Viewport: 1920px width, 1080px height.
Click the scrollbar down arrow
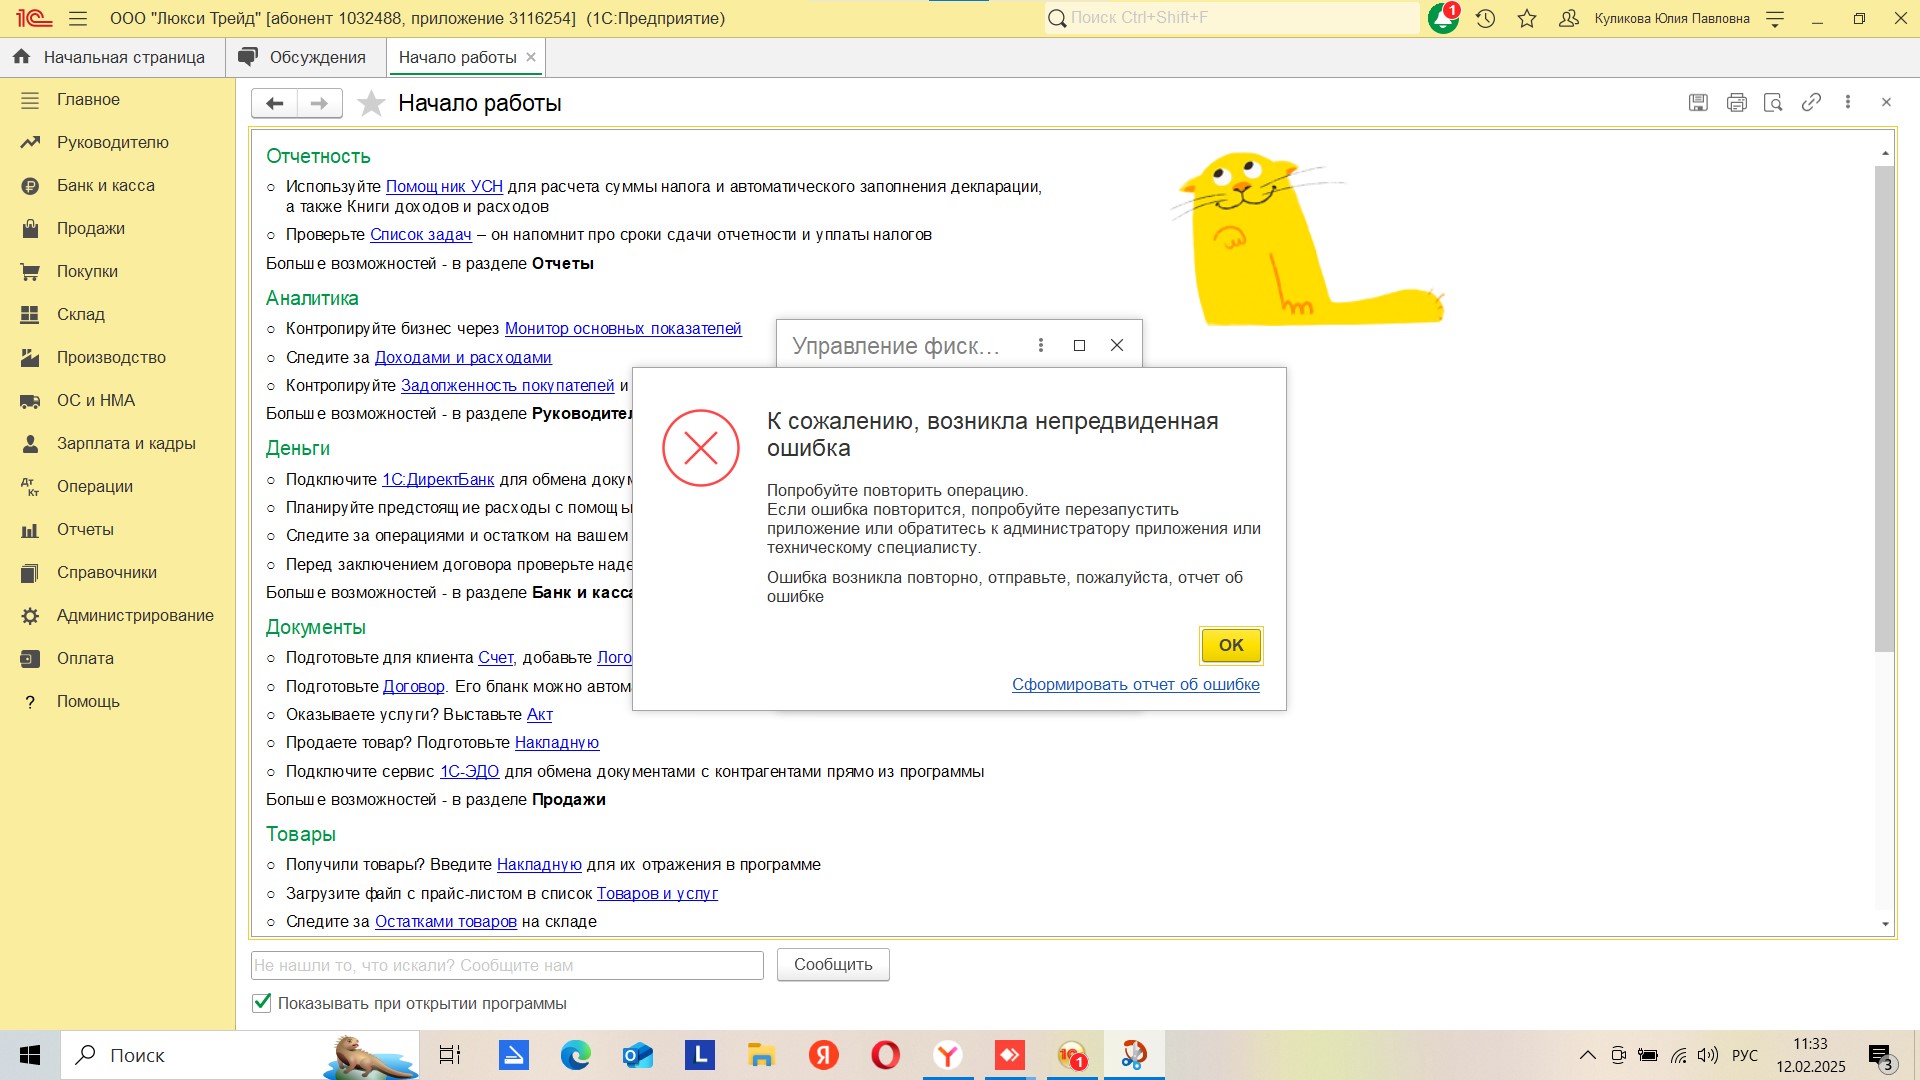click(1885, 924)
